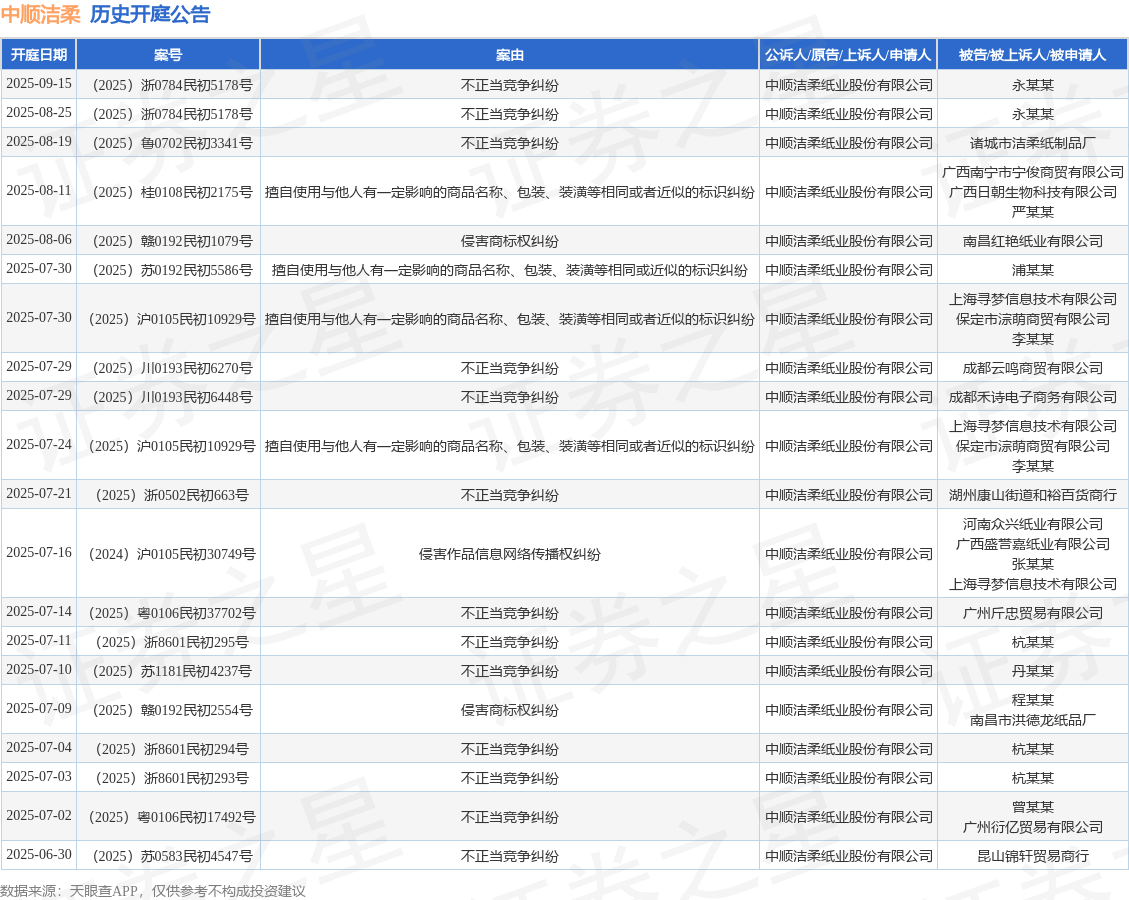Click the 历史开庭公告 heading
The width and height of the screenshot is (1129, 900).
point(150,14)
